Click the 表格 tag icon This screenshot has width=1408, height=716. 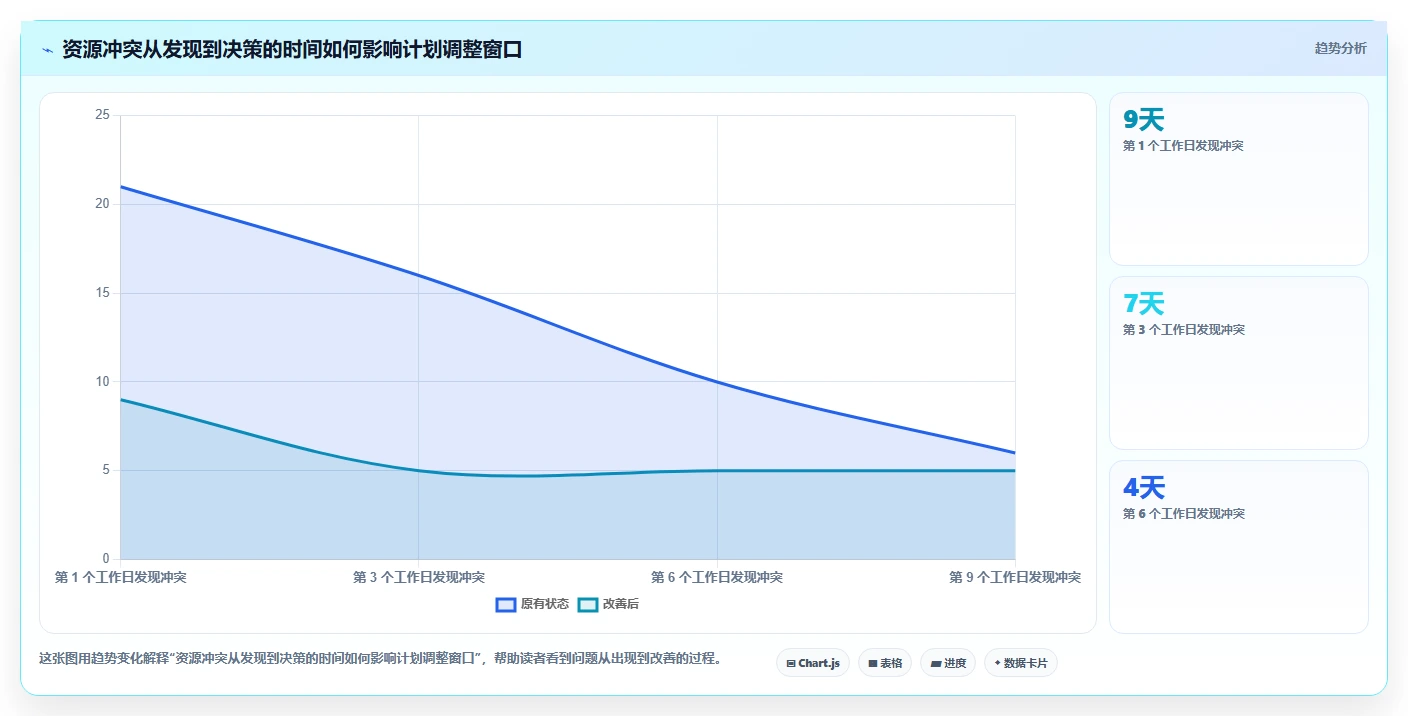pyautogui.click(x=873, y=664)
